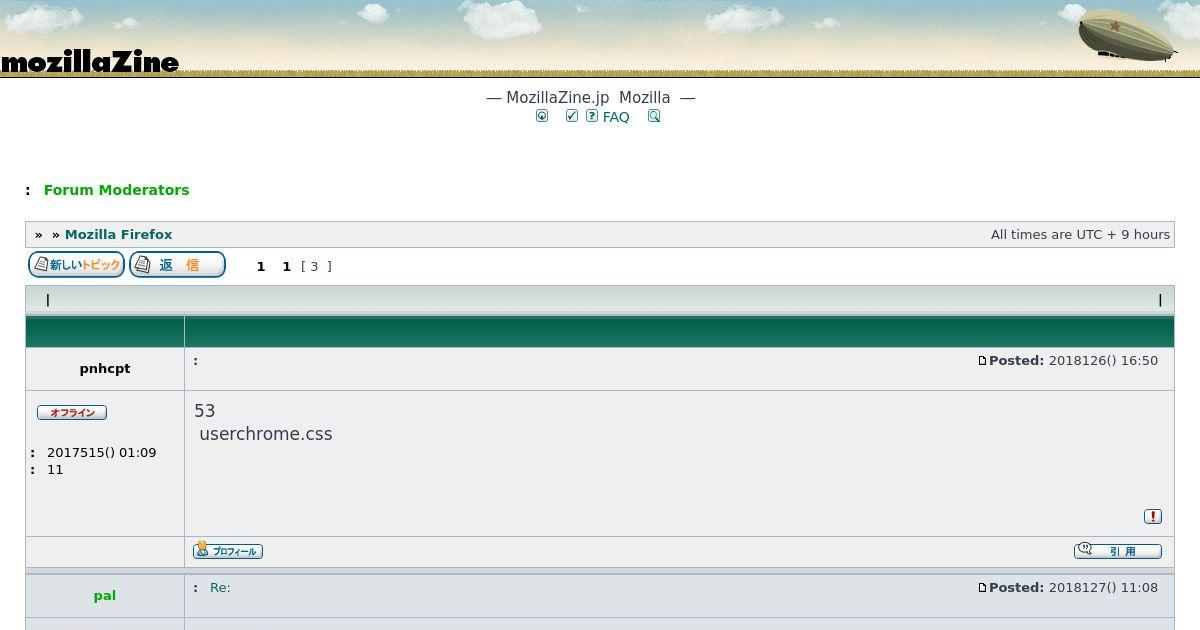Screen dimensions: 1200x630
Task: Click the magnifier search icon
Action: point(654,116)
